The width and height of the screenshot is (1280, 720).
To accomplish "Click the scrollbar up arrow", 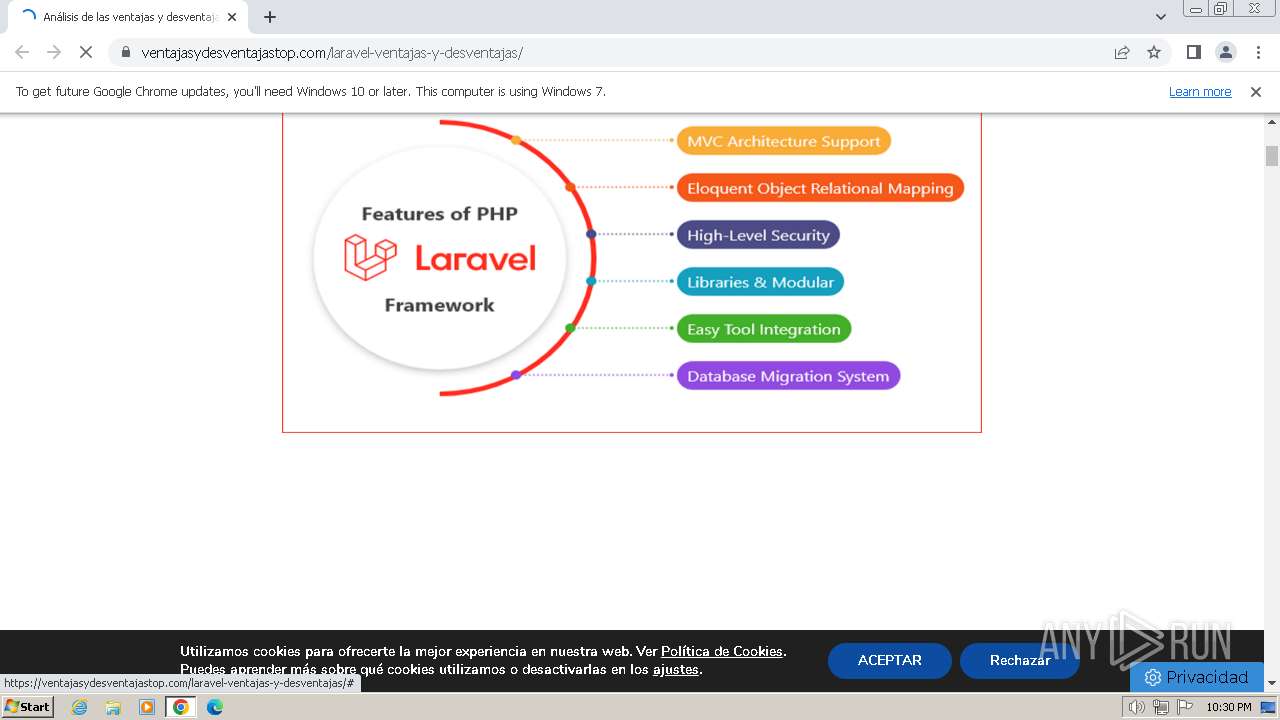I will click(x=1272, y=122).
